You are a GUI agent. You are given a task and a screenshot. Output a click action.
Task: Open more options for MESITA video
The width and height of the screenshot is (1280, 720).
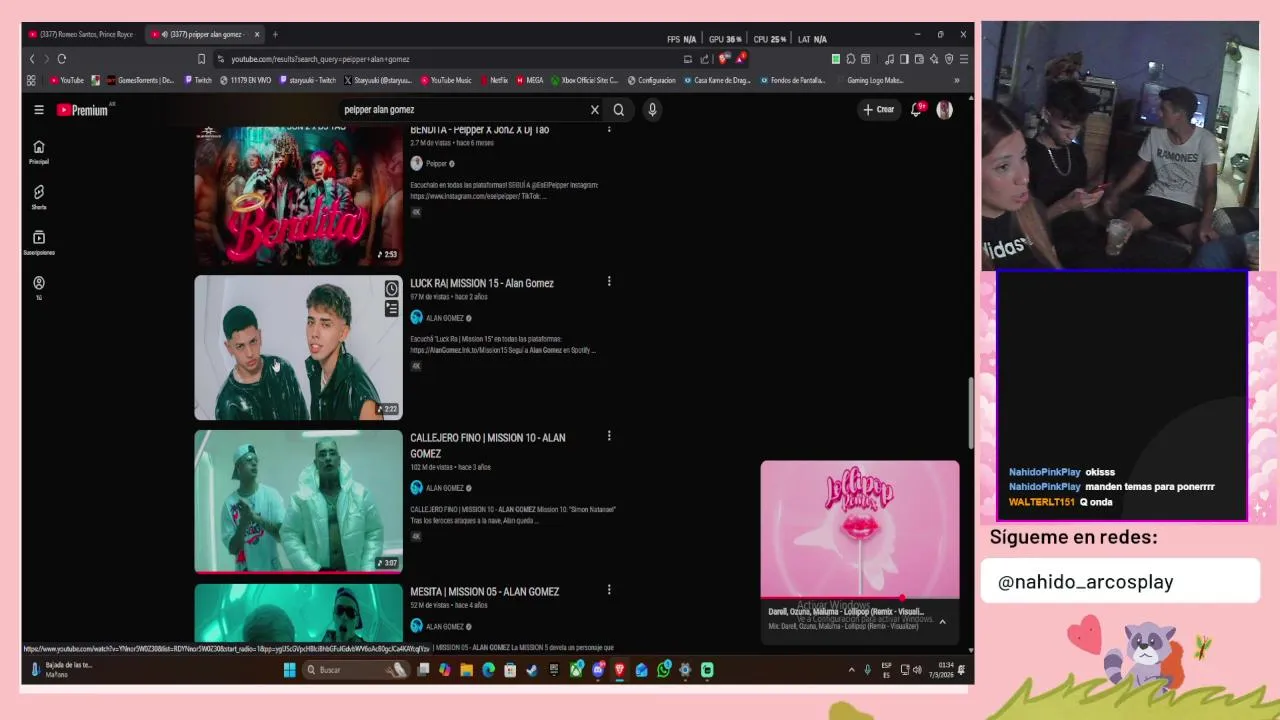[609, 590]
